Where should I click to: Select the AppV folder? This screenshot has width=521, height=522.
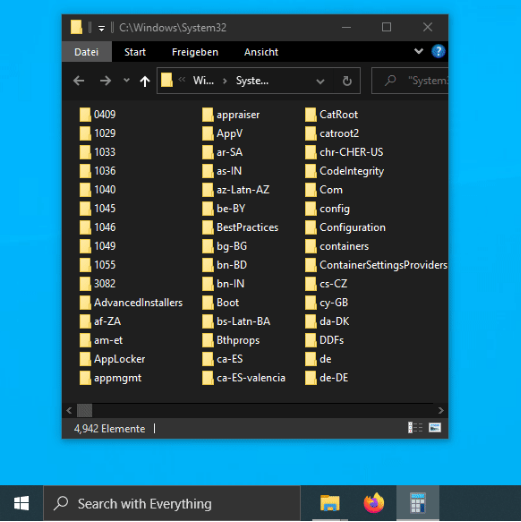(222, 133)
